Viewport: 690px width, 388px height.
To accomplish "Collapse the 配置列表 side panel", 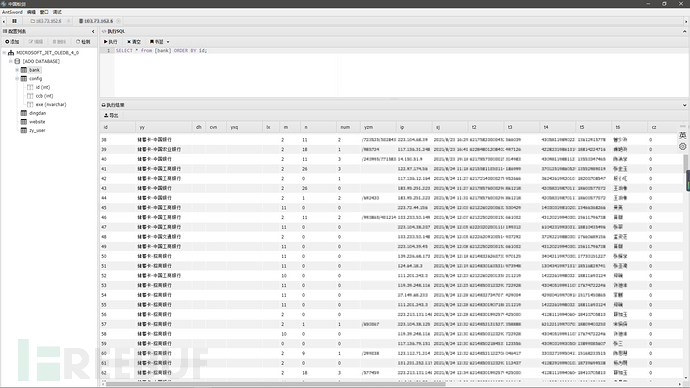I will tap(93, 32).
